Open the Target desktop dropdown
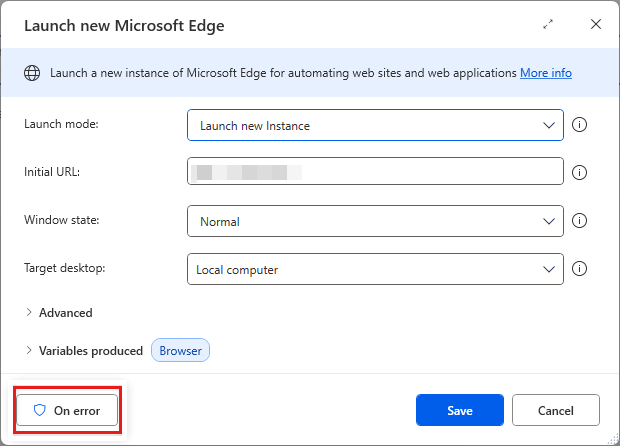 (375, 269)
